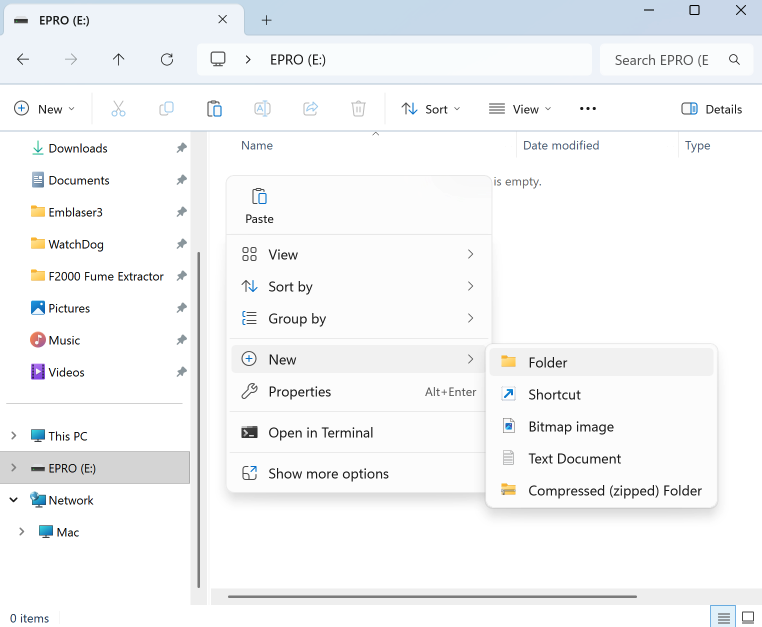Switch to details list view in status bar
762x627 pixels.
point(722,617)
